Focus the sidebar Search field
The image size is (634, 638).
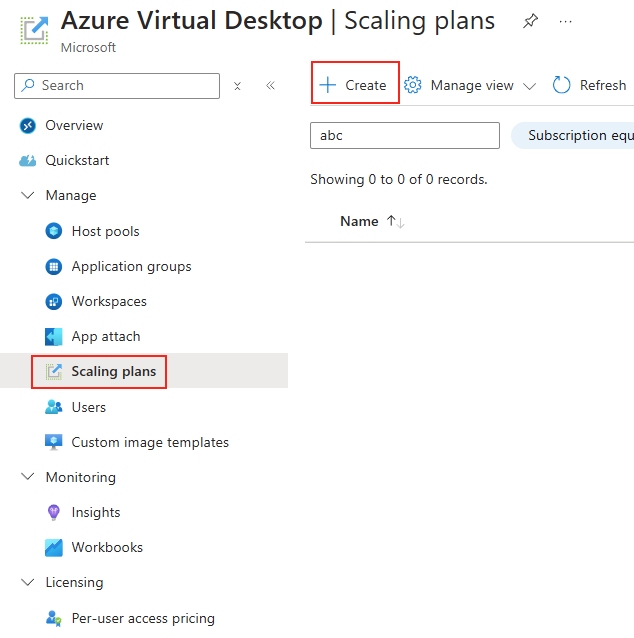pyautogui.click(x=117, y=86)
